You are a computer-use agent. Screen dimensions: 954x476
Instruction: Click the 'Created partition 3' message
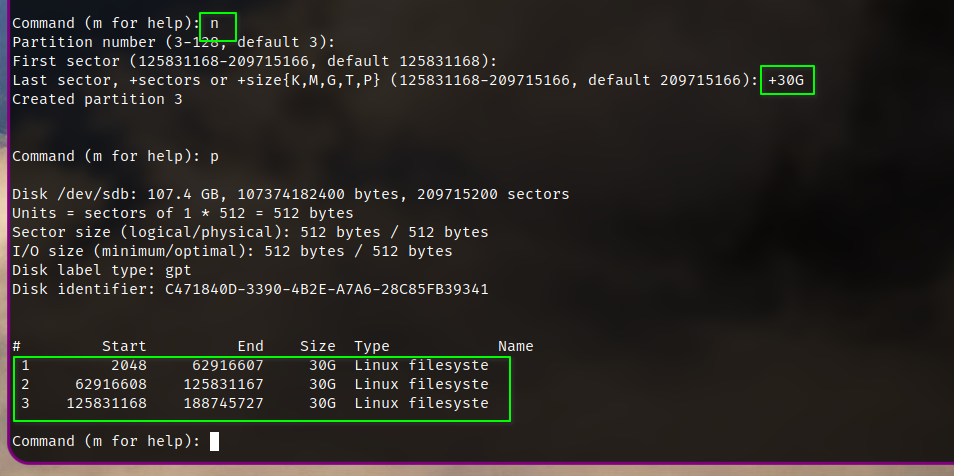(97, 99)
